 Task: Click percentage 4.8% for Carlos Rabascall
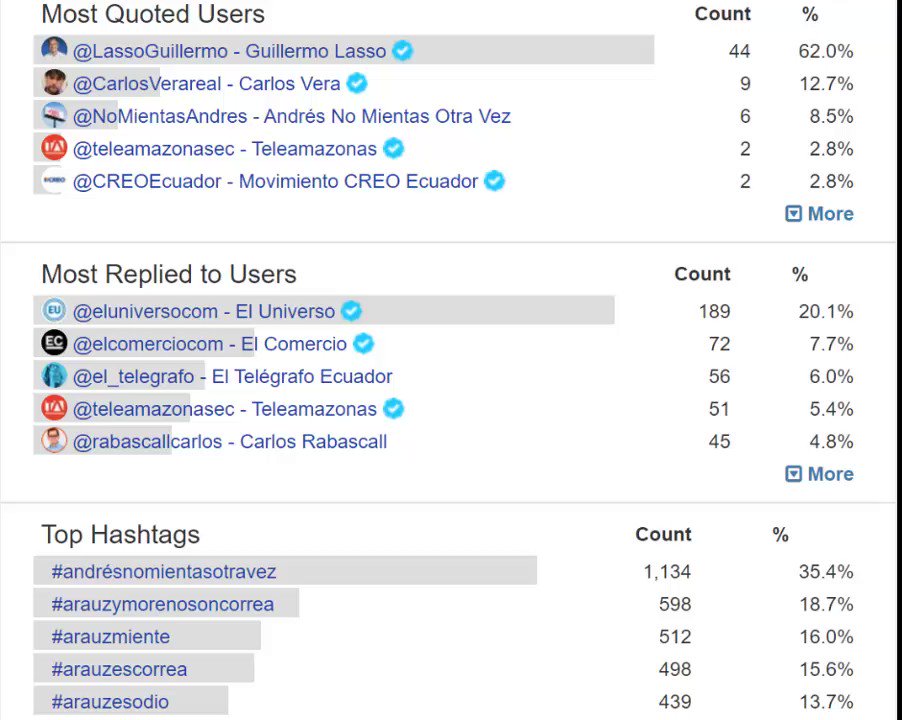click(x=831, y=442)
